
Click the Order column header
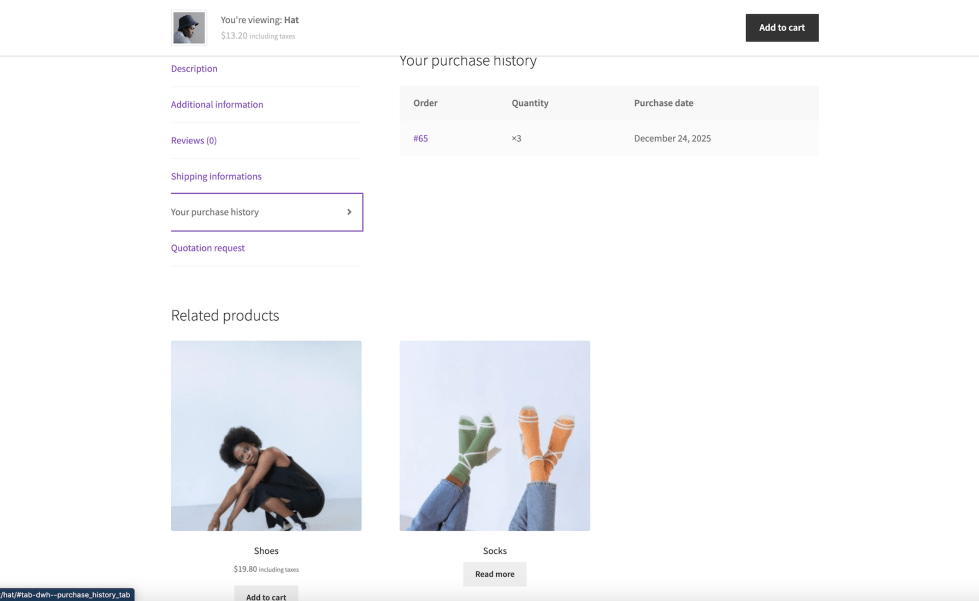[x=425, y=103]
